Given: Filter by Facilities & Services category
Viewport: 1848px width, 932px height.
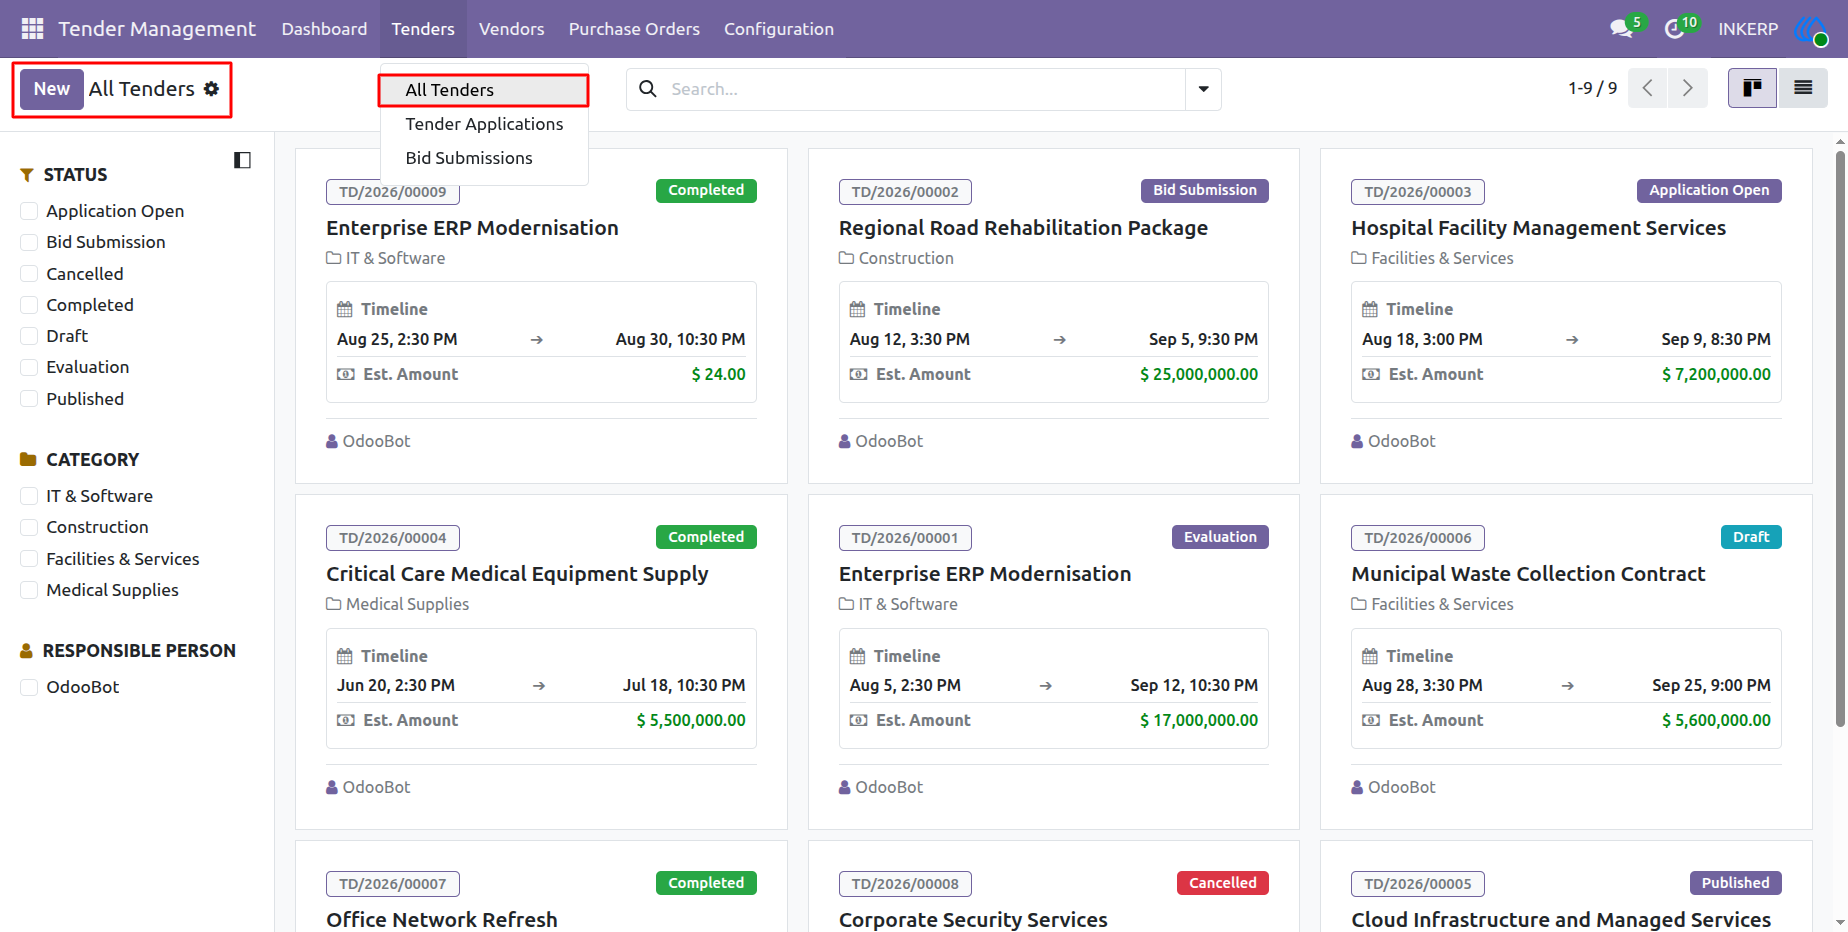Looking at the screenshot, I should pyautogui.click(x=29, y=559).
